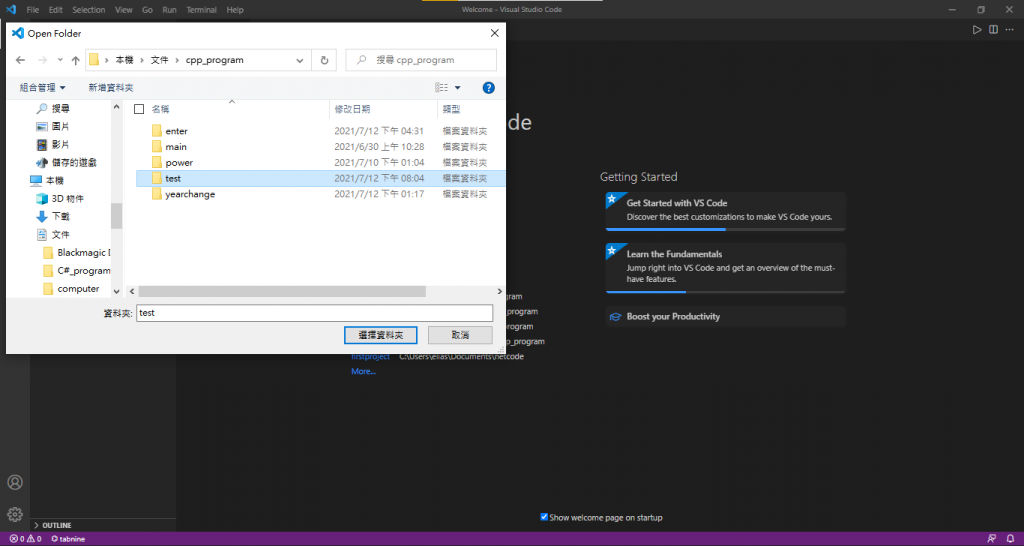
Task: Open the Accounts icon in VS Code activity bar
Action: [15, 483]
